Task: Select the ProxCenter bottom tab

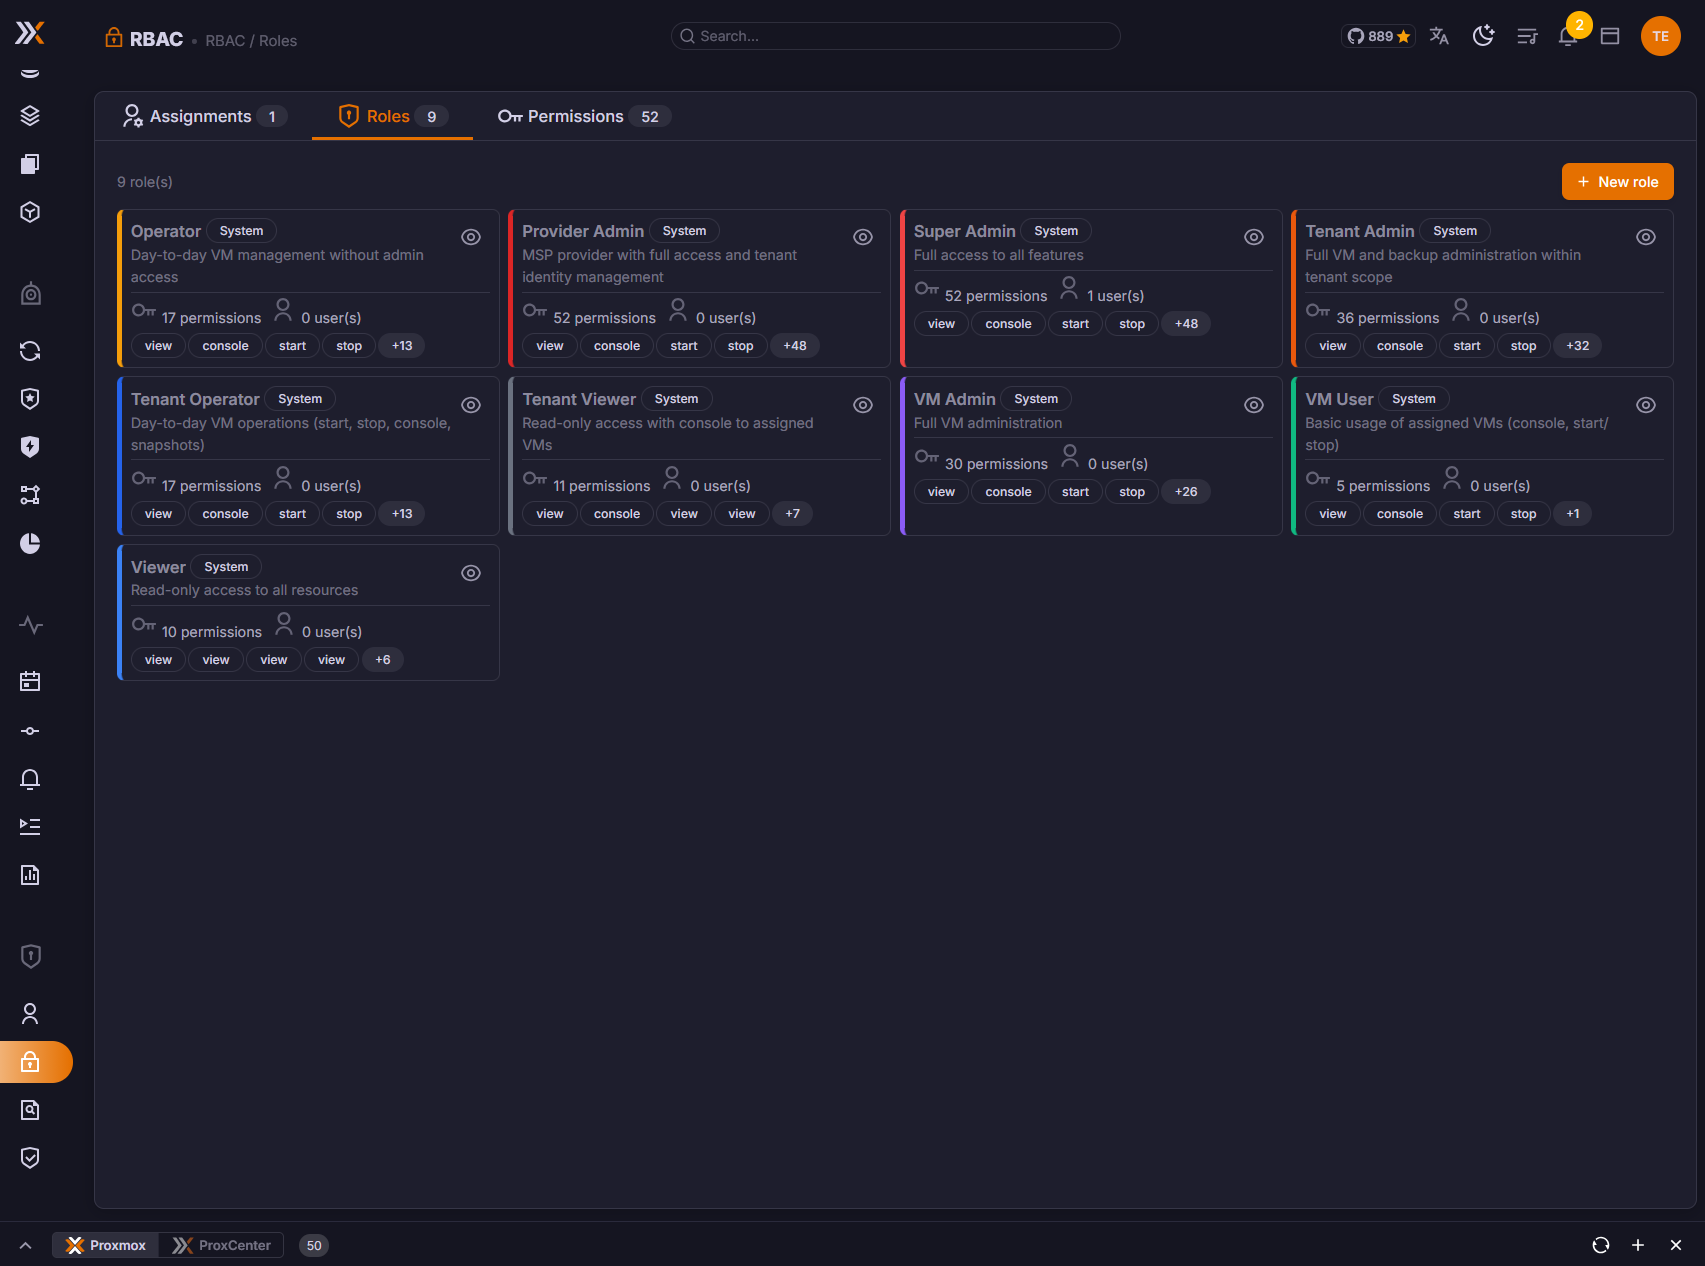Action: (x=222, y=1245)
